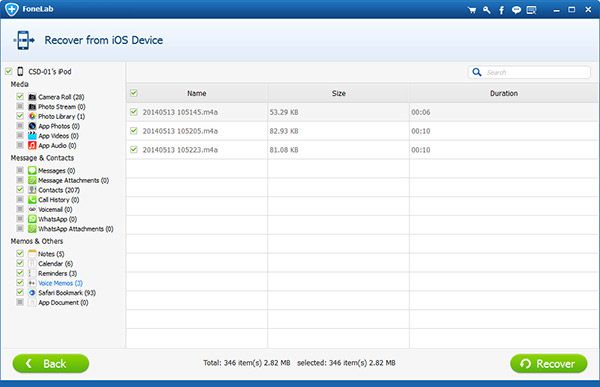The width and height of the screenshot is (600, 387).
Task: Open Contacts (207) category
Action: [59, 190]
